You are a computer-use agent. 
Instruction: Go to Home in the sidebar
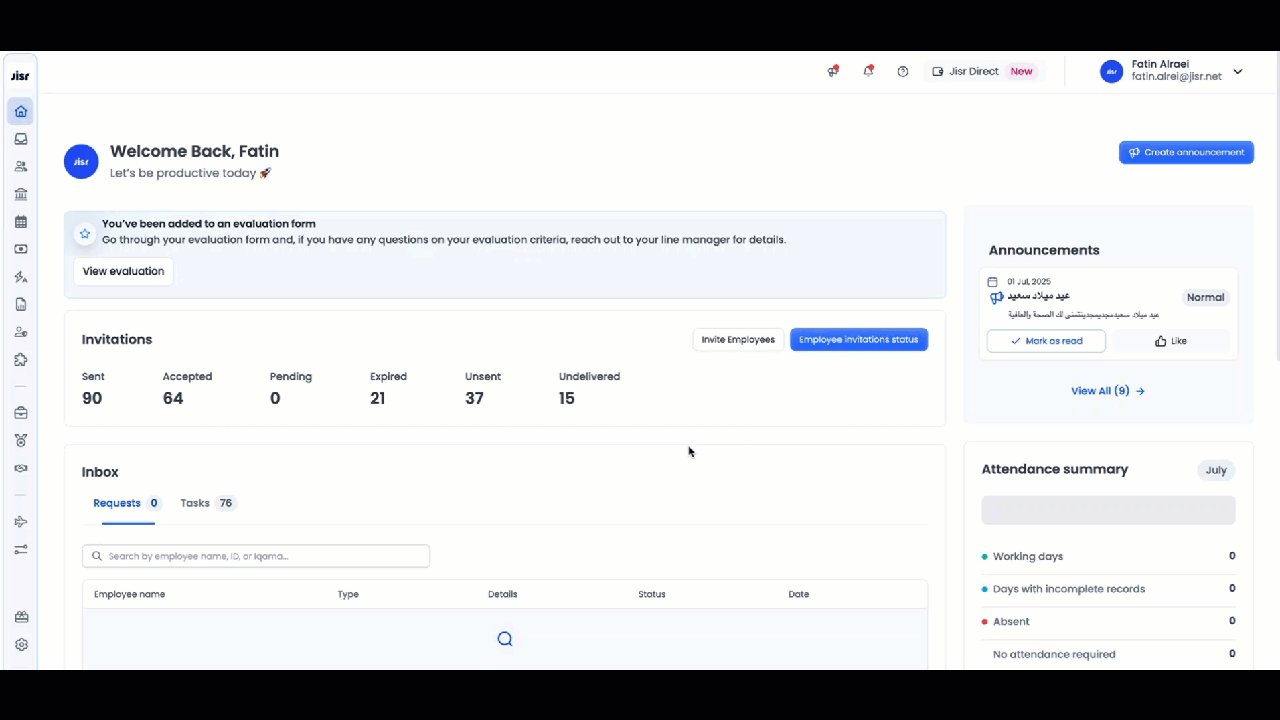[21, 111]
